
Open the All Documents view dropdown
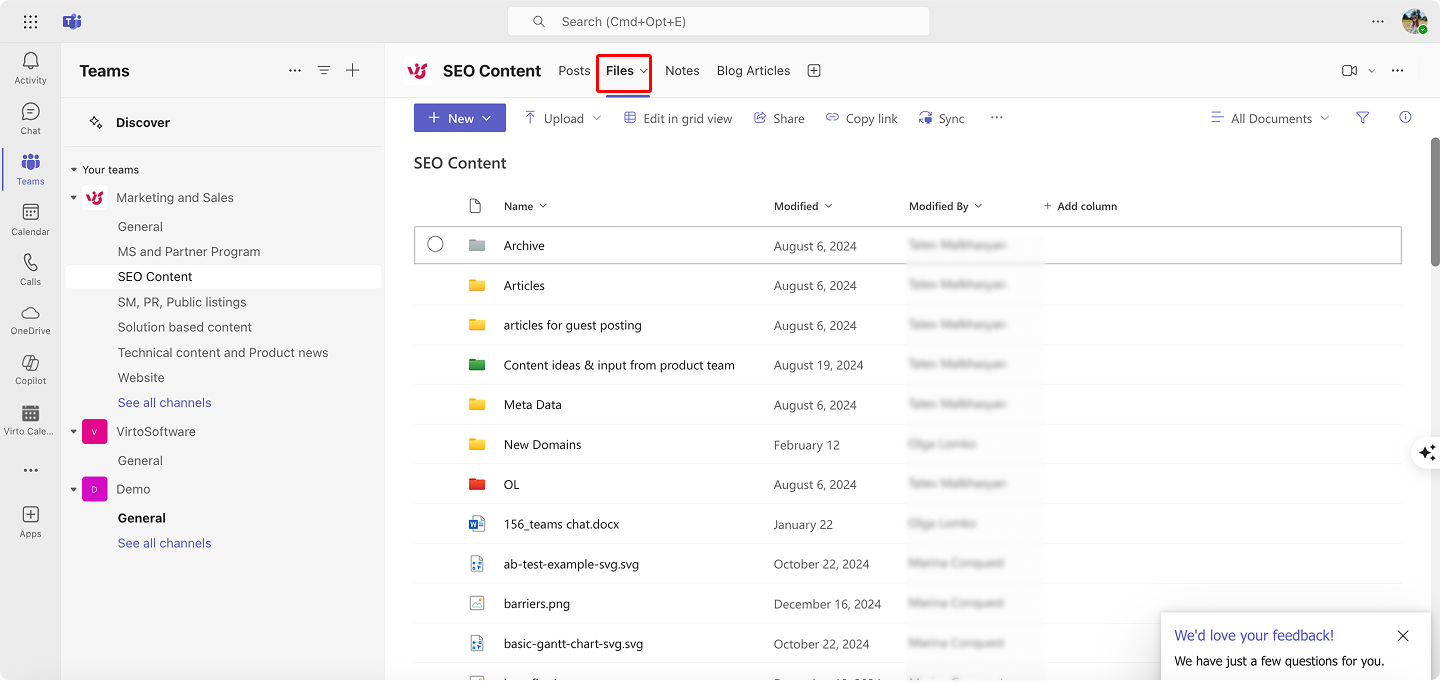pos(1270,118)
